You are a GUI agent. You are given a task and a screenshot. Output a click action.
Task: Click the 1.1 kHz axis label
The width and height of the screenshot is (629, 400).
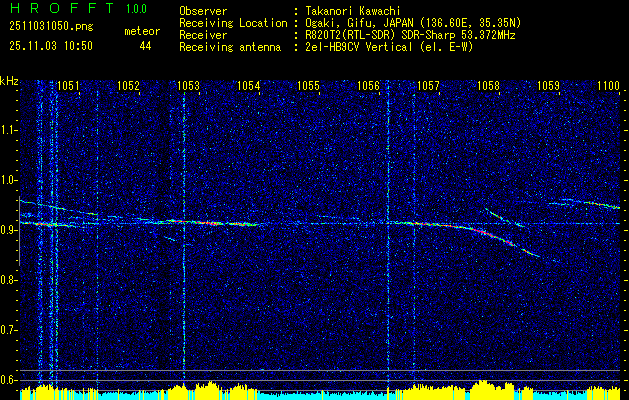point(9,130)
